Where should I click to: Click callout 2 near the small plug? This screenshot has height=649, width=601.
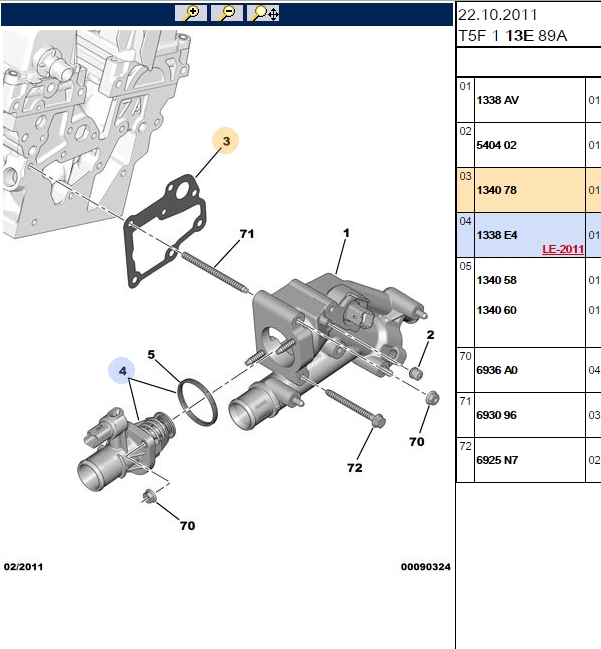pos(430,335)
